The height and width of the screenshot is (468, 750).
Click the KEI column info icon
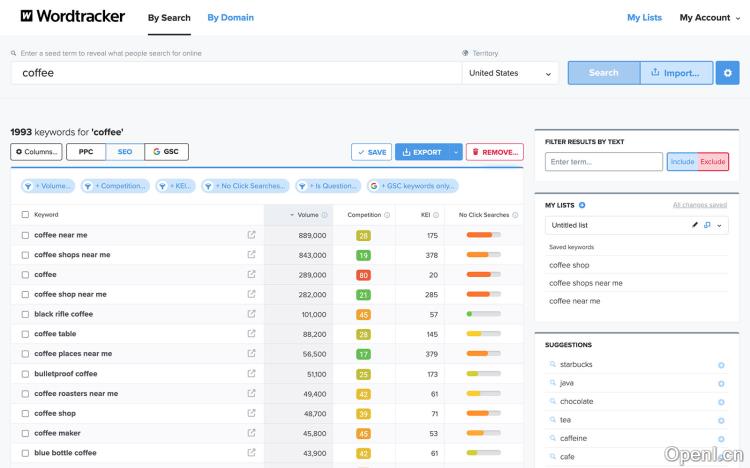pos(436,215)
